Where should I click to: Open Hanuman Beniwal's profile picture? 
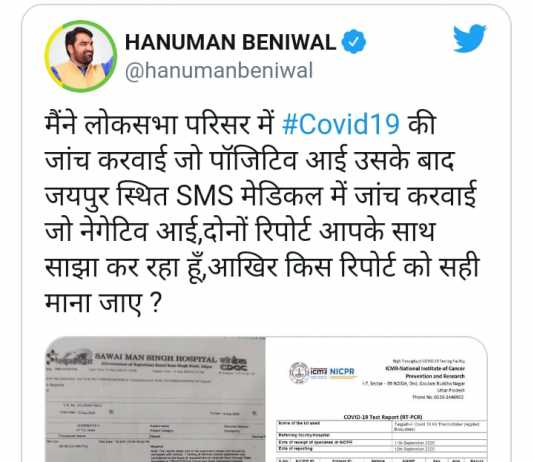tap(80, 56)
